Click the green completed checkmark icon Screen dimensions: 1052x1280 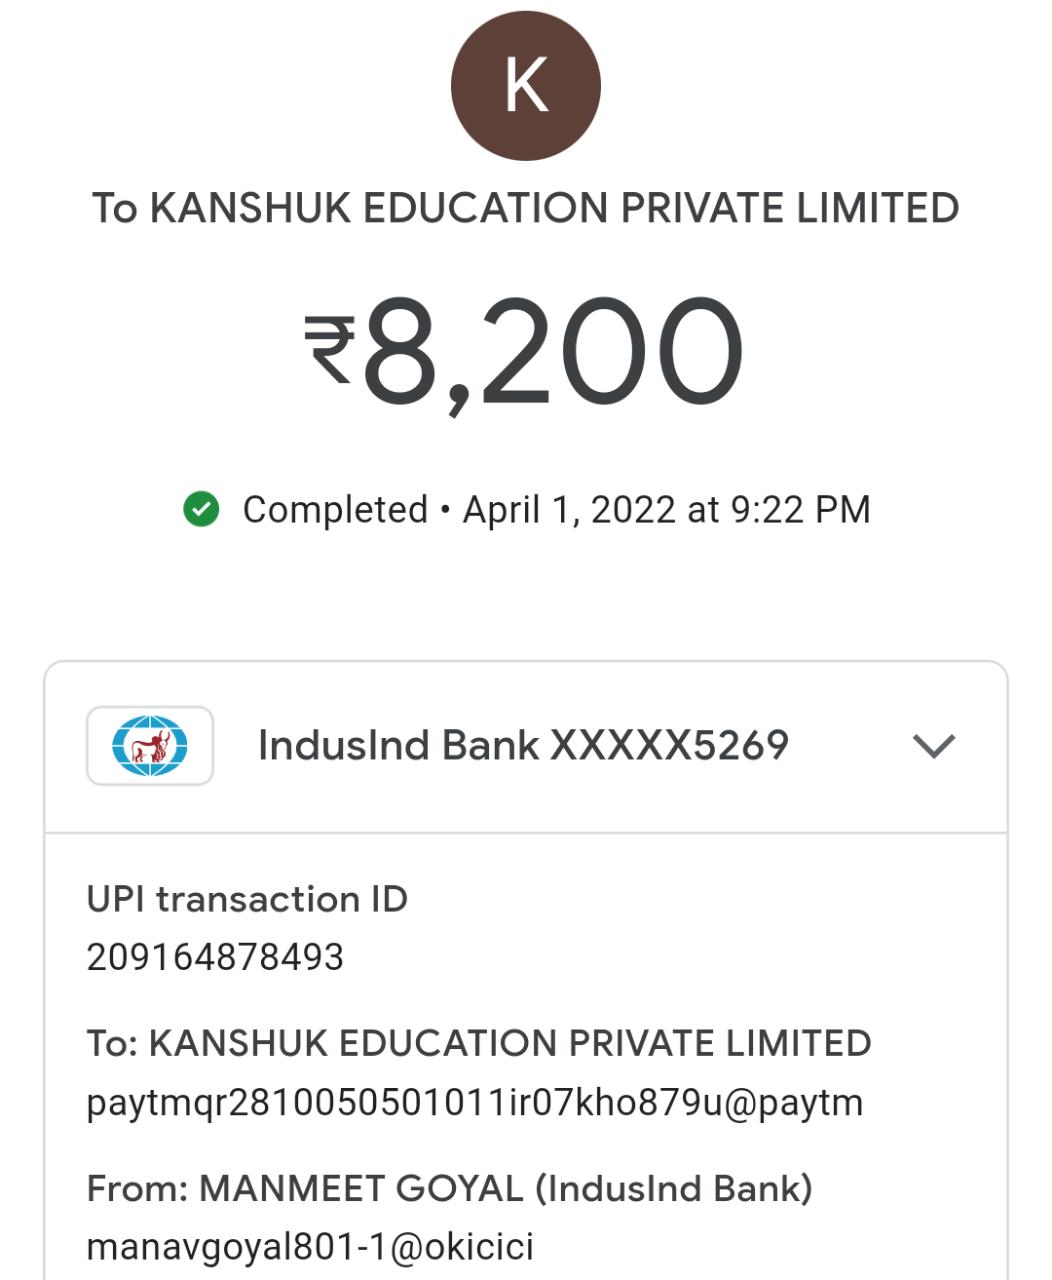point(201,509)
